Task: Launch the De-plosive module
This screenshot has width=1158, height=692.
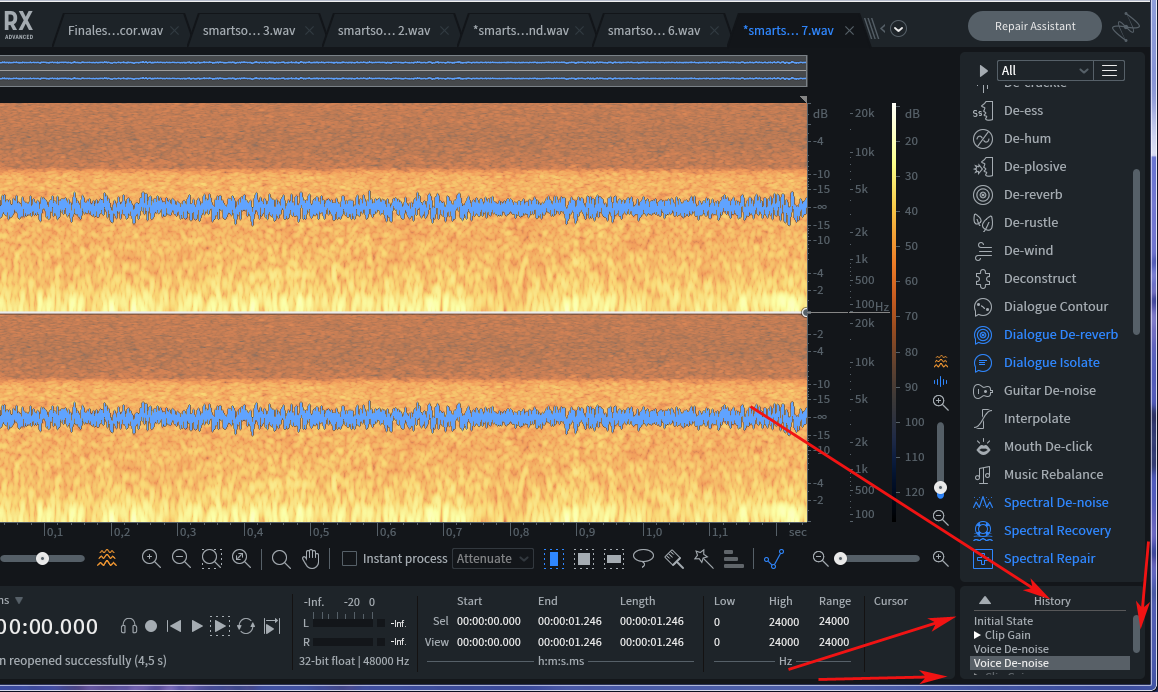Action: 1035,167
